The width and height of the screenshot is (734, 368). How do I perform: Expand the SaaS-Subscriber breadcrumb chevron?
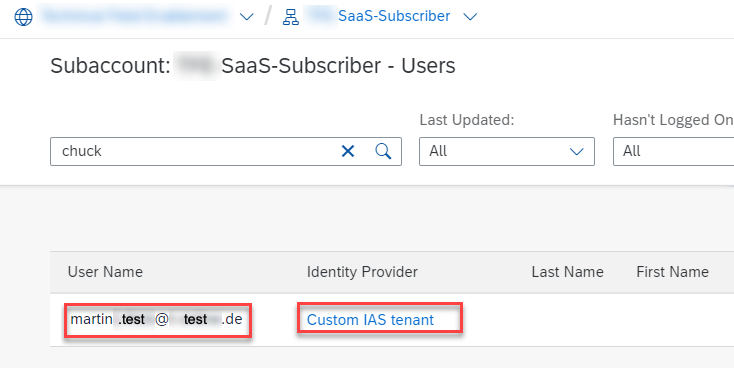coord(470,17)
